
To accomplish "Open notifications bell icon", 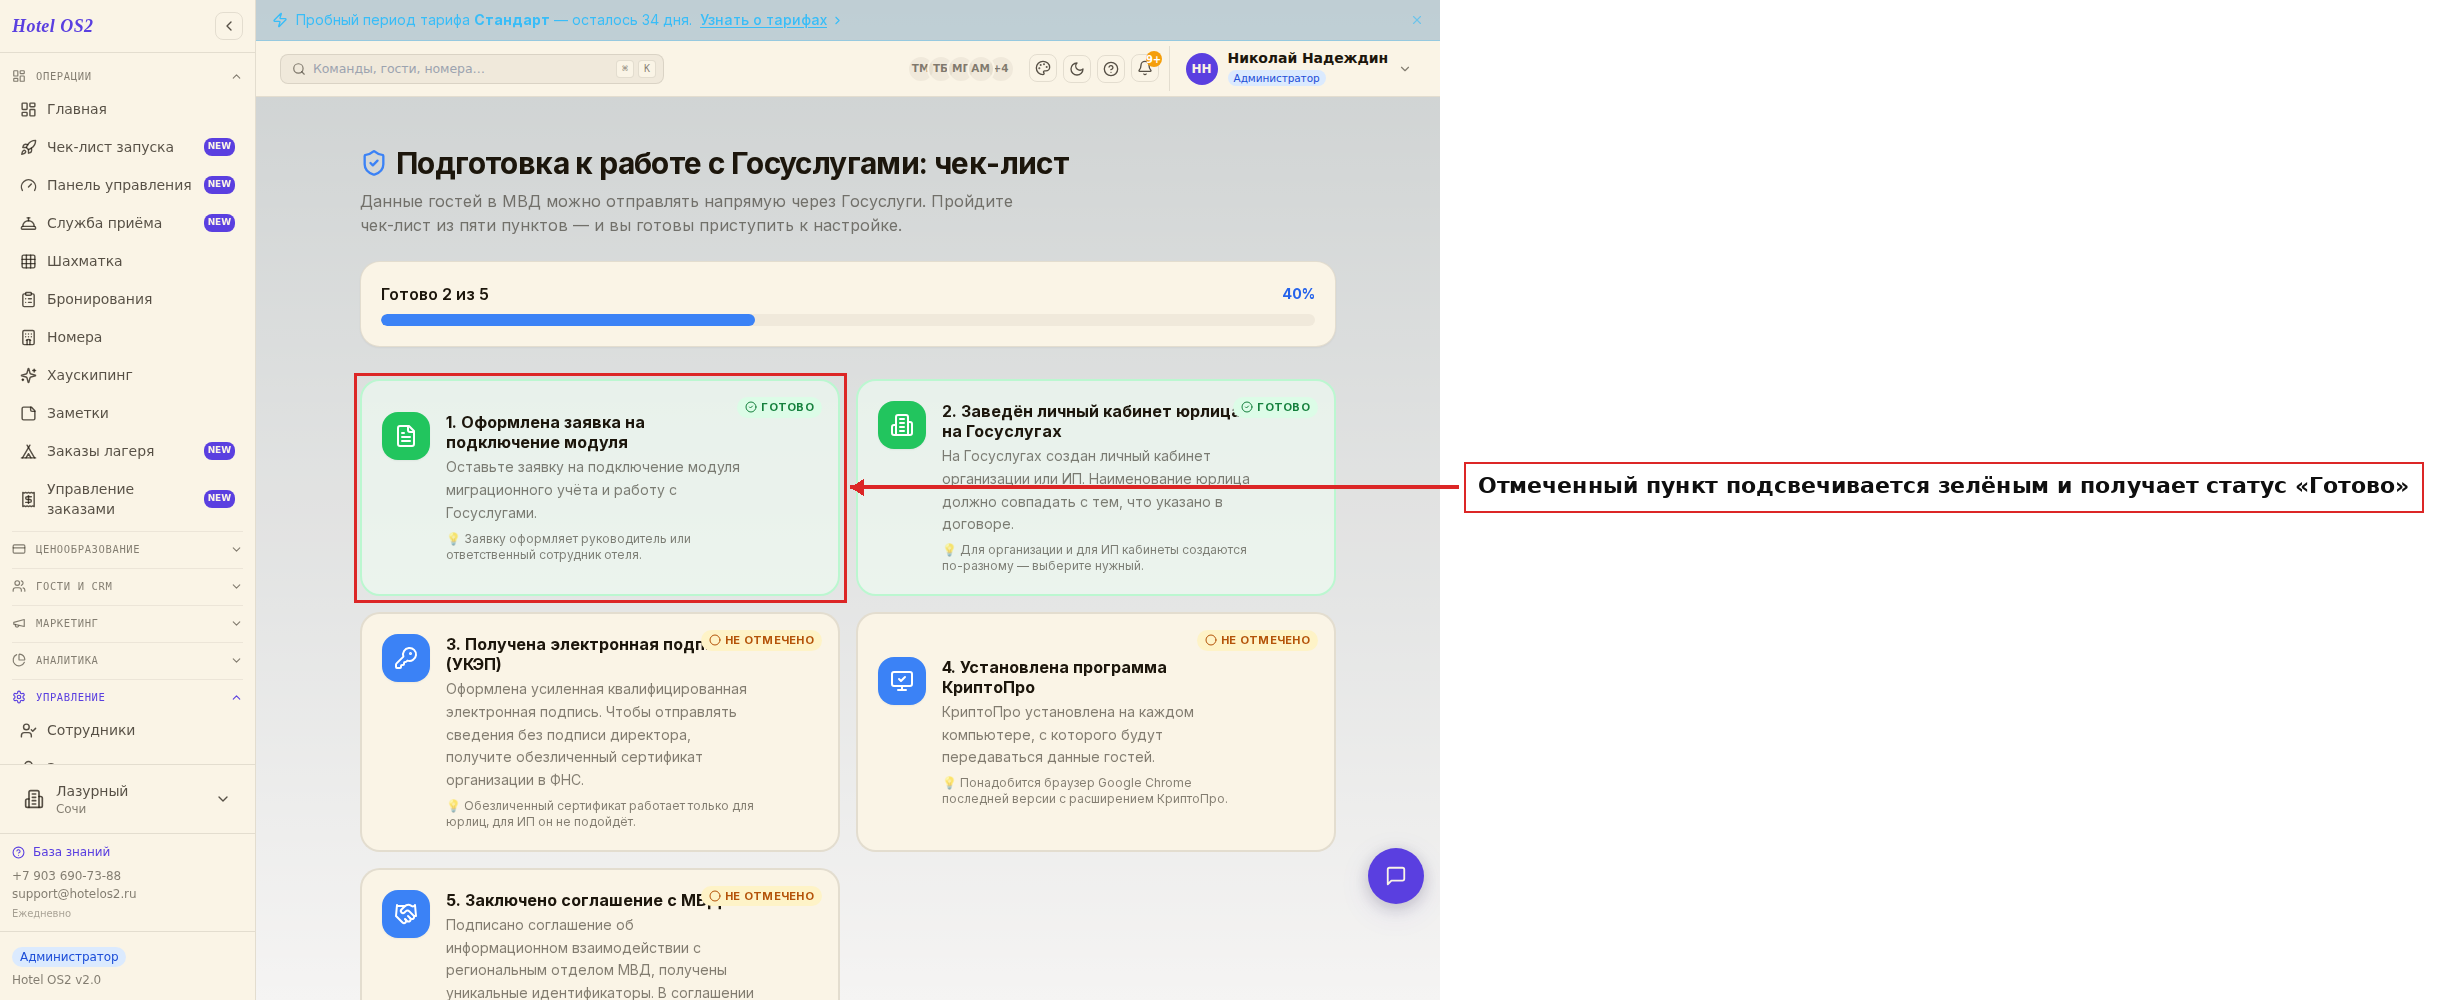I will [x=1145, y=69].
